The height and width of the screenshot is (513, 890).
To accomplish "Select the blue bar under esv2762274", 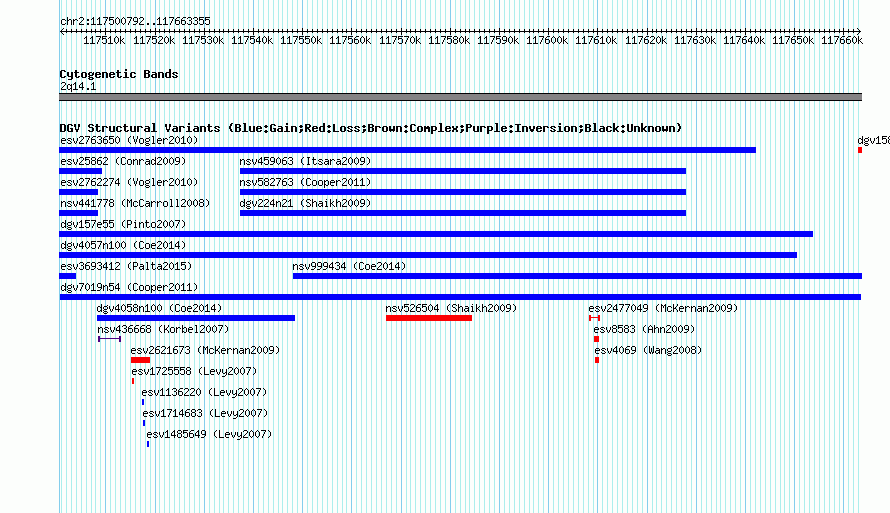I will (78, 192).
